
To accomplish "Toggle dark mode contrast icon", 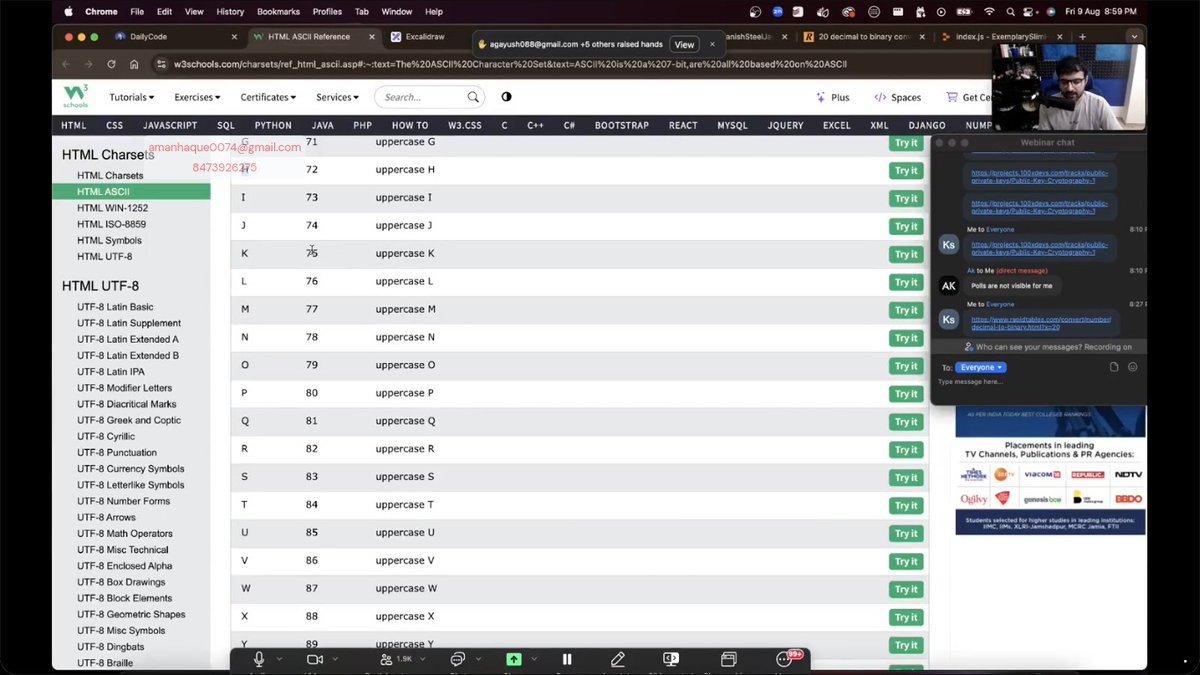I will click(x=506, y=97).
